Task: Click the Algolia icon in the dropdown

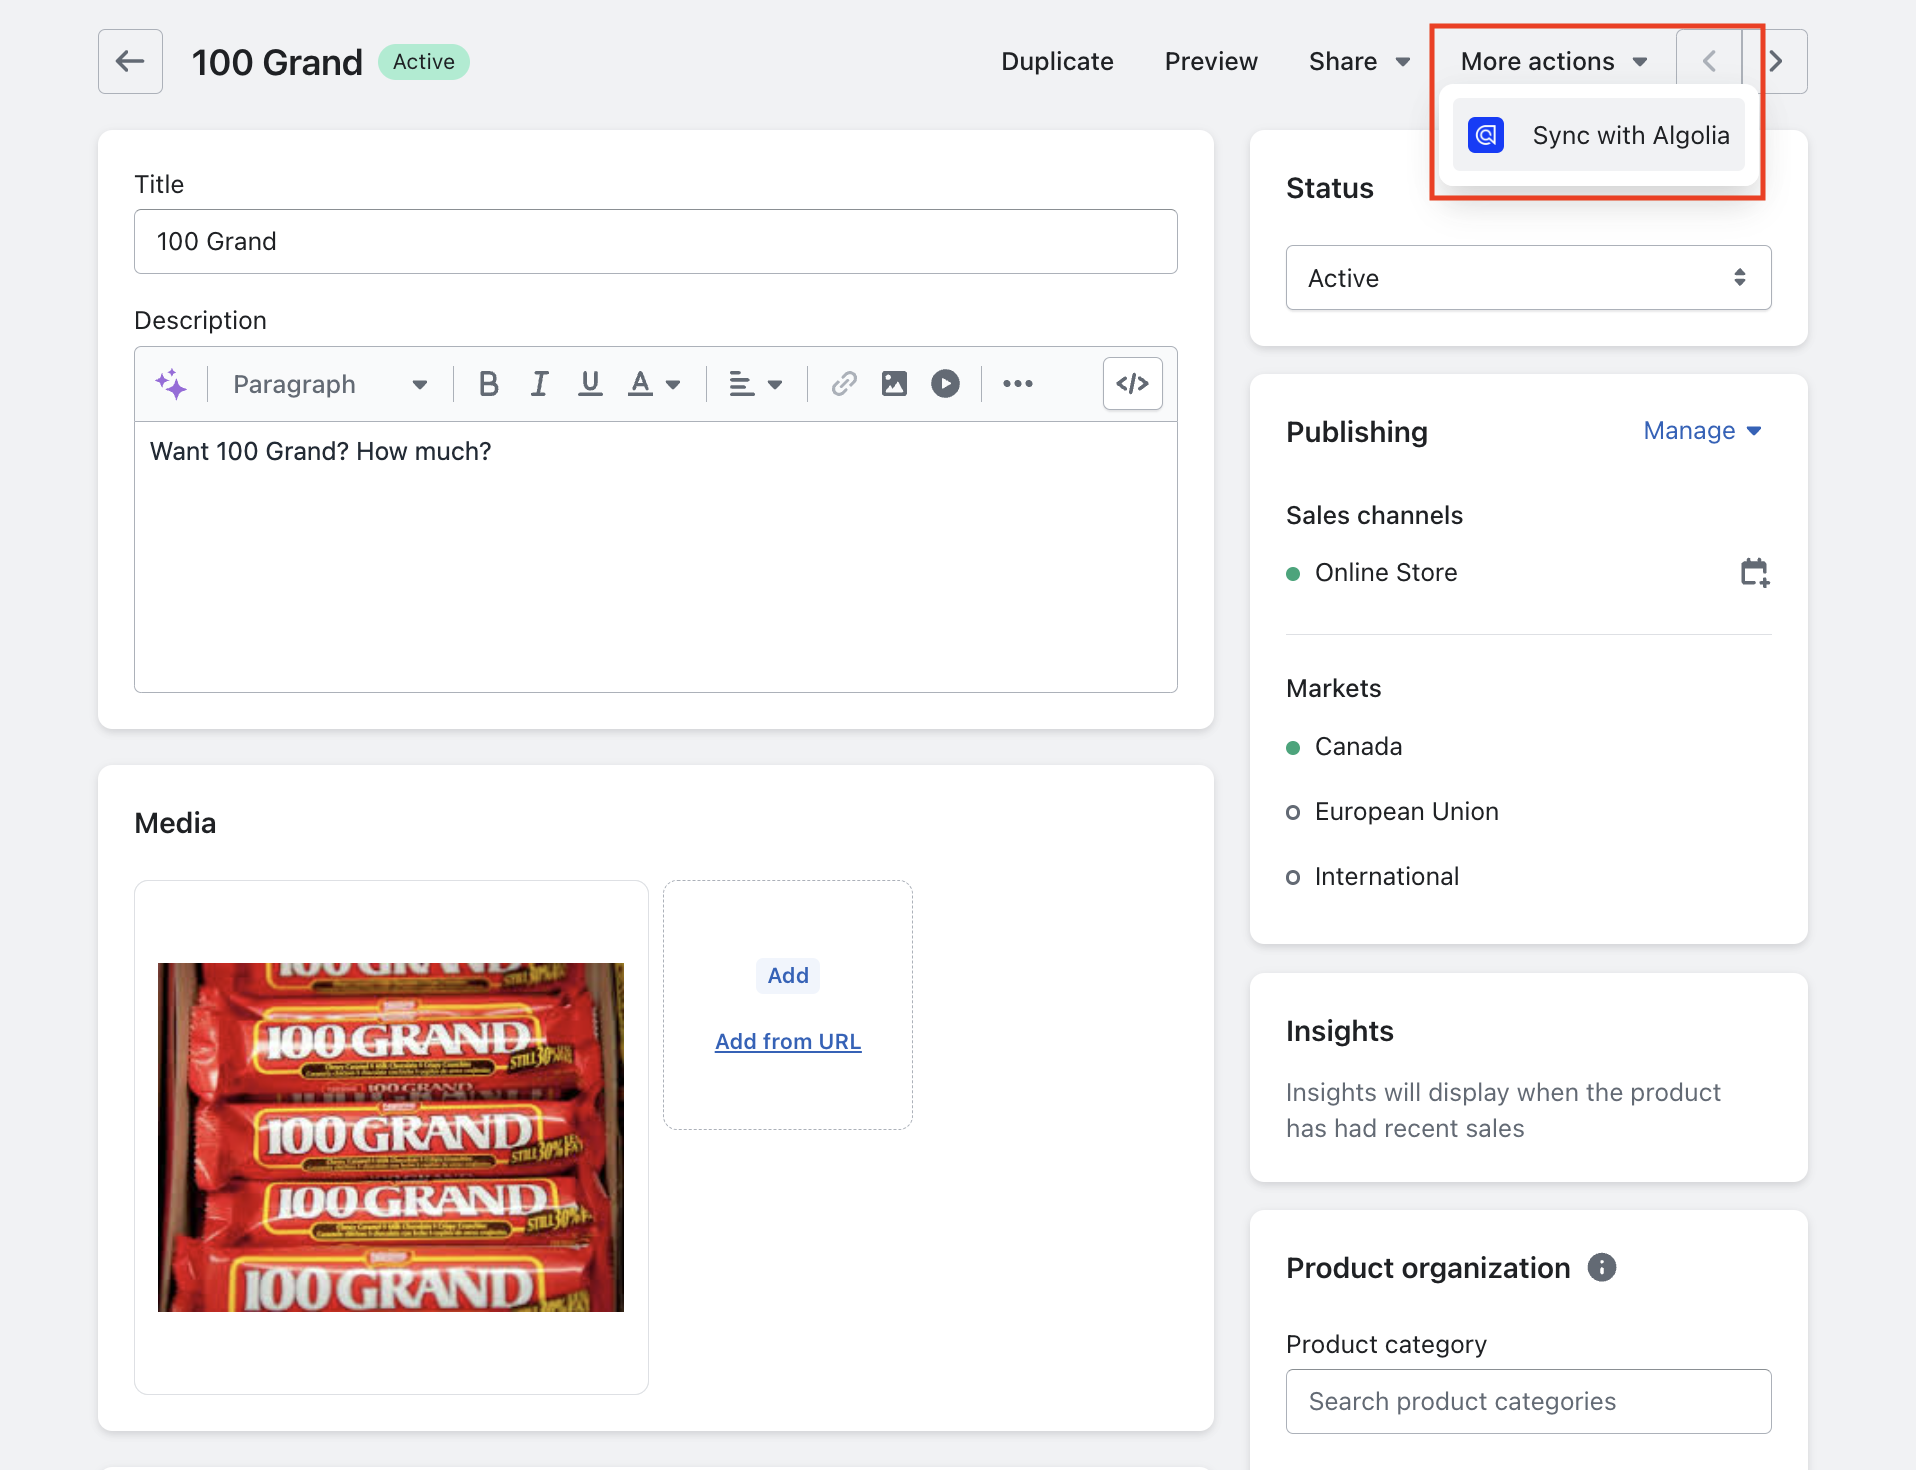Action: coord(1485,135)
